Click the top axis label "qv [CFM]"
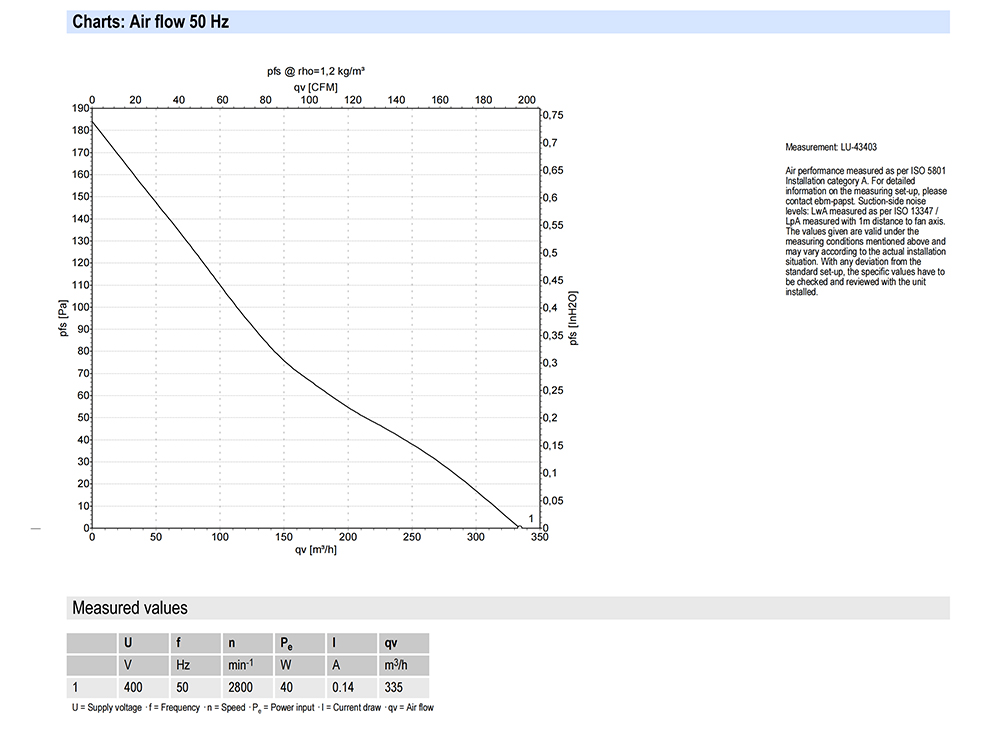Image resolution: width=1000 pixels, height=735 pixels. pos(314,87)
